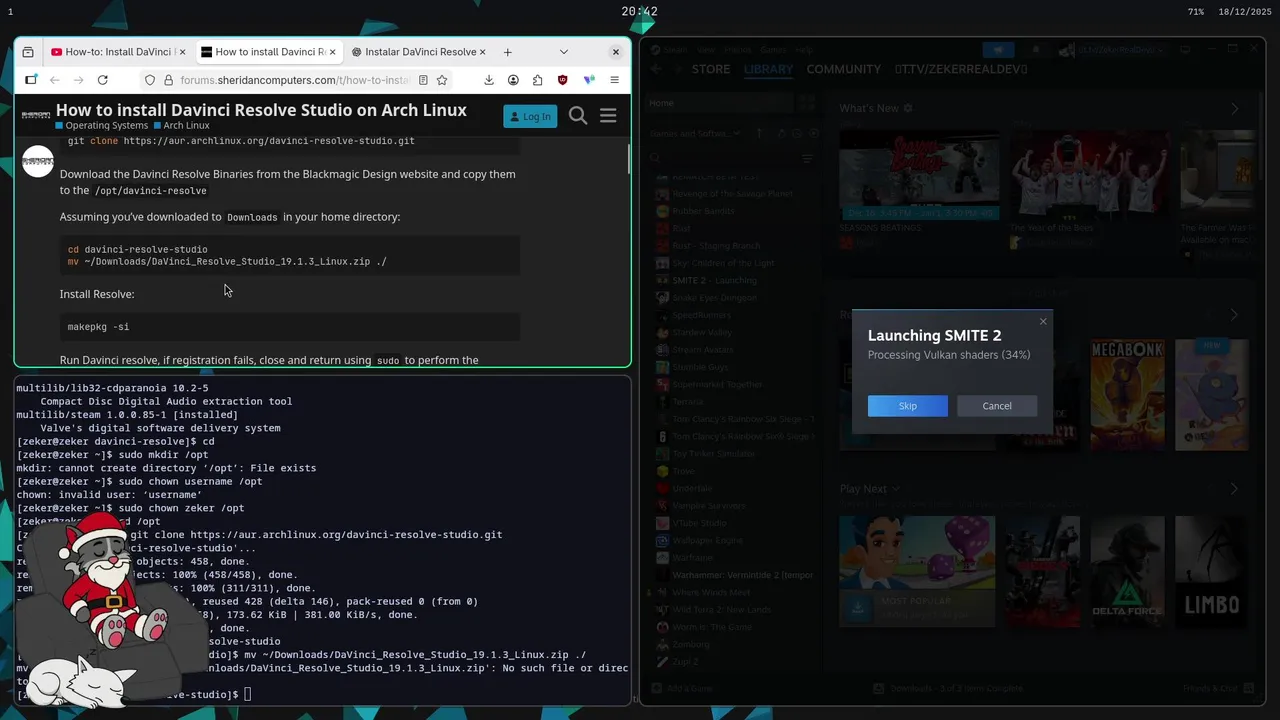This screenshot has height=720, width=1280.
Task: Open the Help menu in Steam
Action: coord(804,49)
